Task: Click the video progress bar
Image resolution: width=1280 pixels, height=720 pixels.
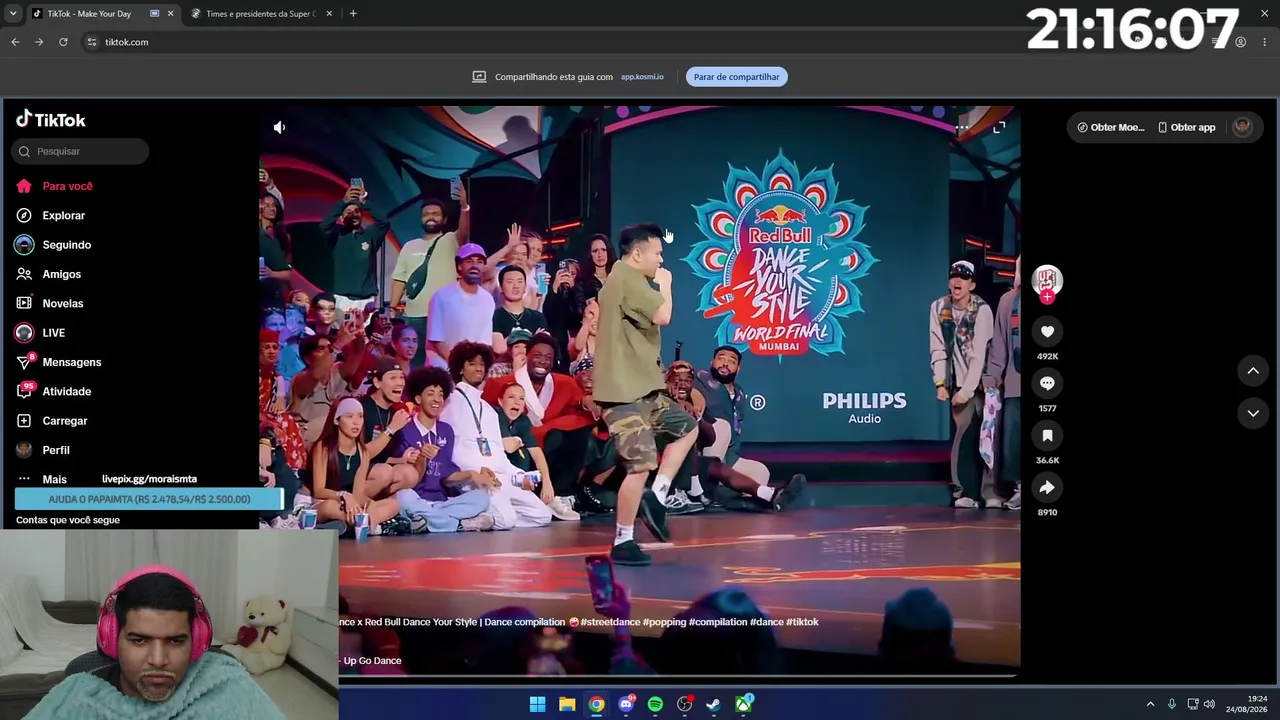Action: point(679,676)
